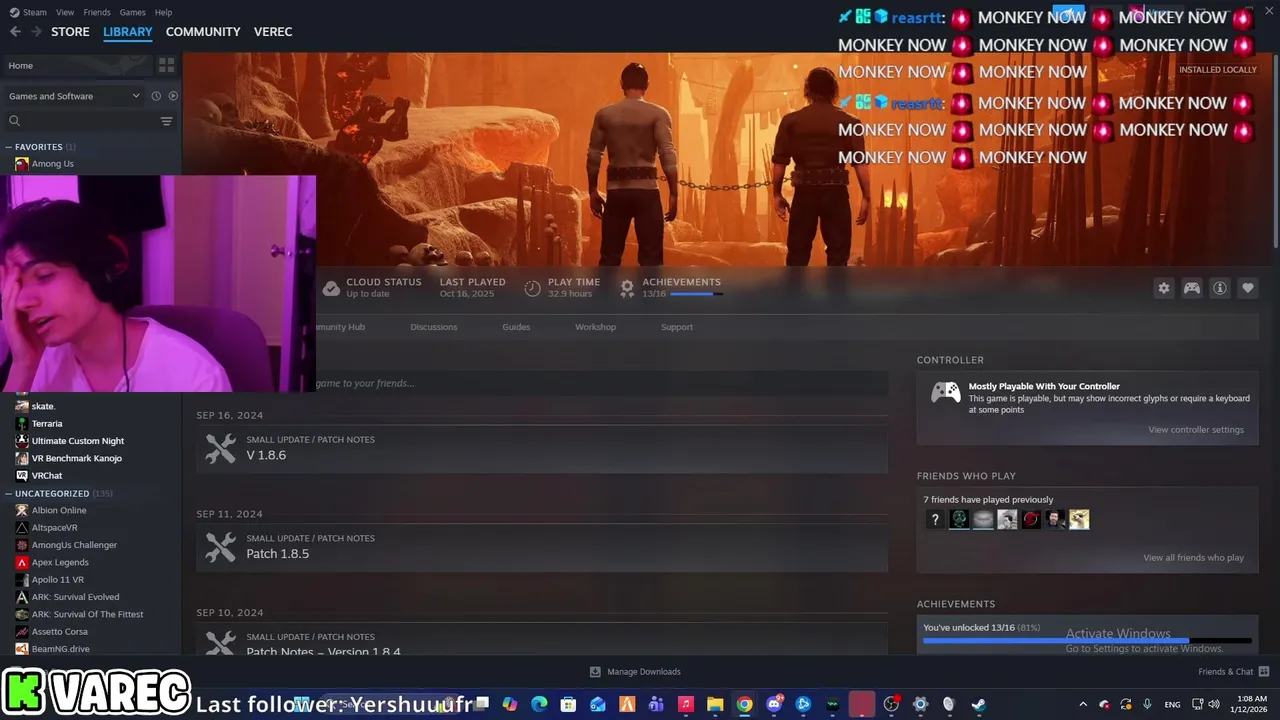The height and width of the screenshot is (720, 1280).
Task: Open Google Chrome from taskbar
Action: click(x=745, y=704)
